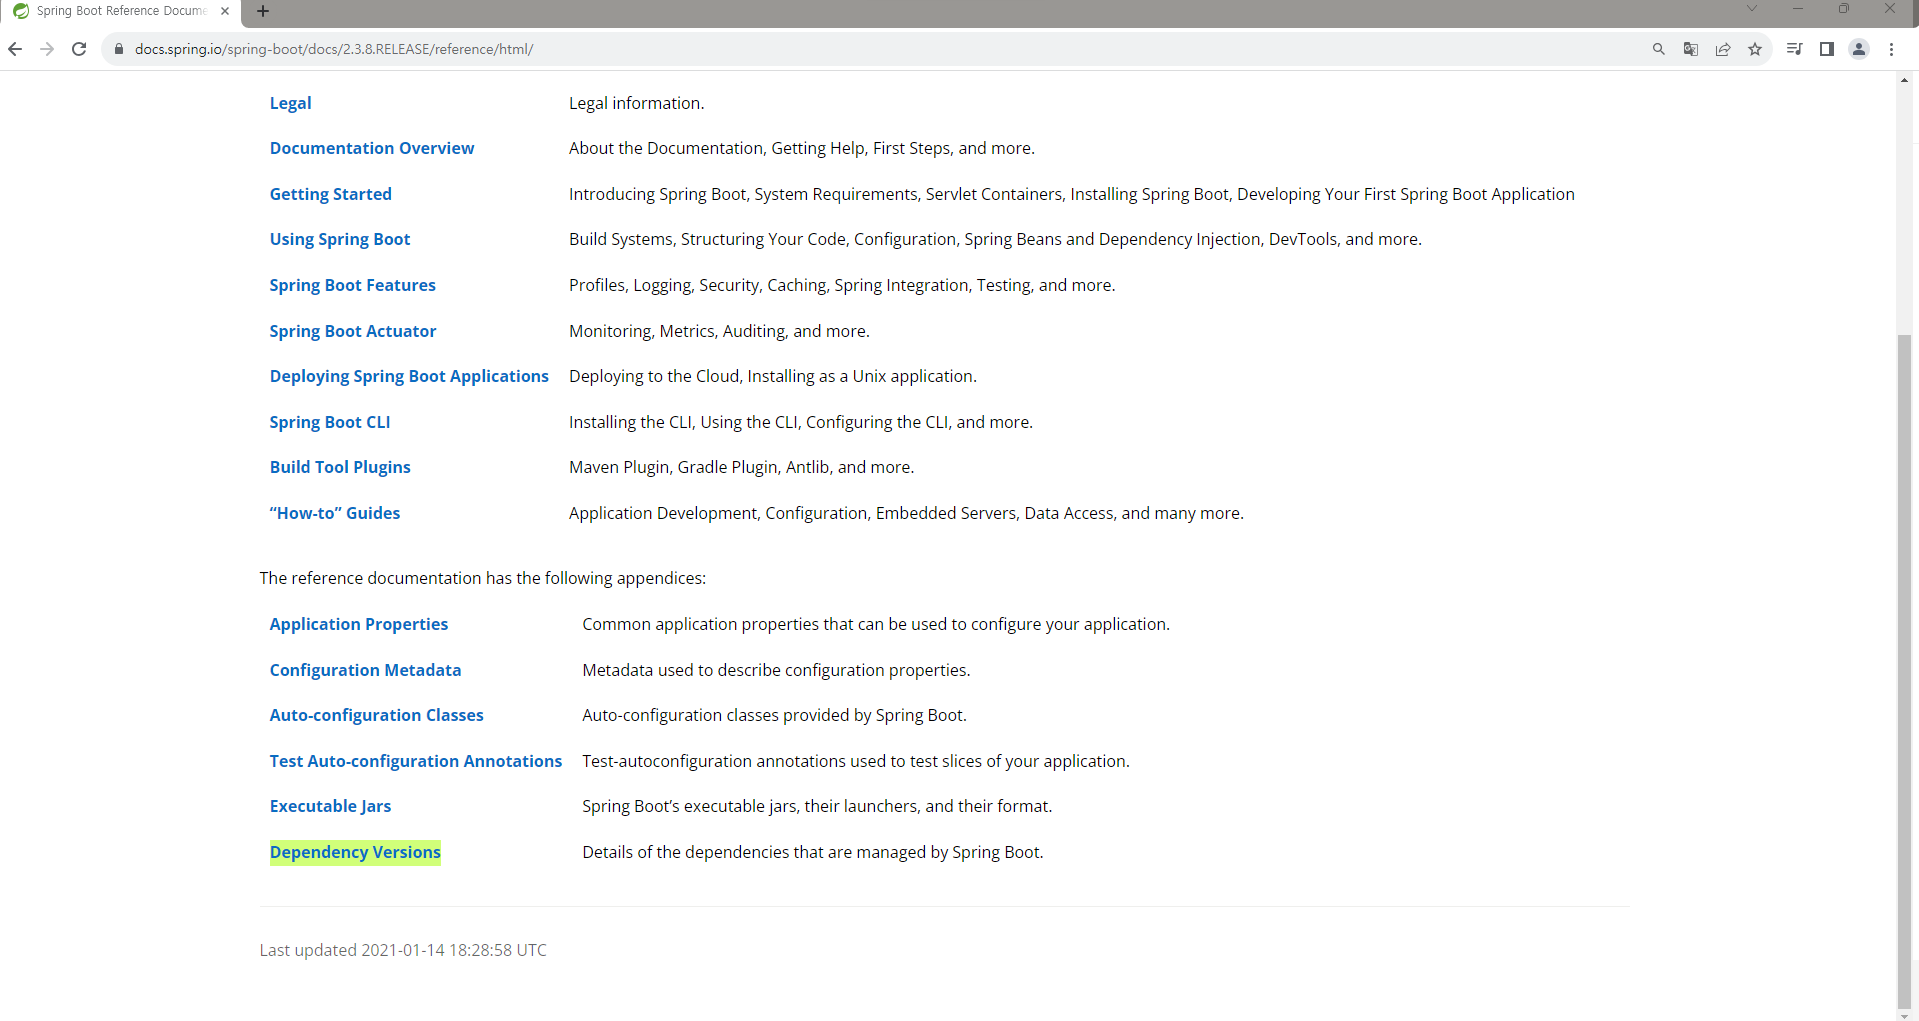1919x1021 pixels.
Task: Open Spring Boot CLI link
Action: [x=329, y=422]
